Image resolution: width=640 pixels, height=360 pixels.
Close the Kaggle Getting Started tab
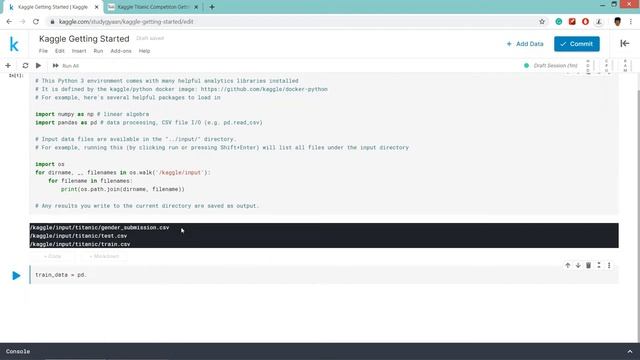(x=97, y=7)
